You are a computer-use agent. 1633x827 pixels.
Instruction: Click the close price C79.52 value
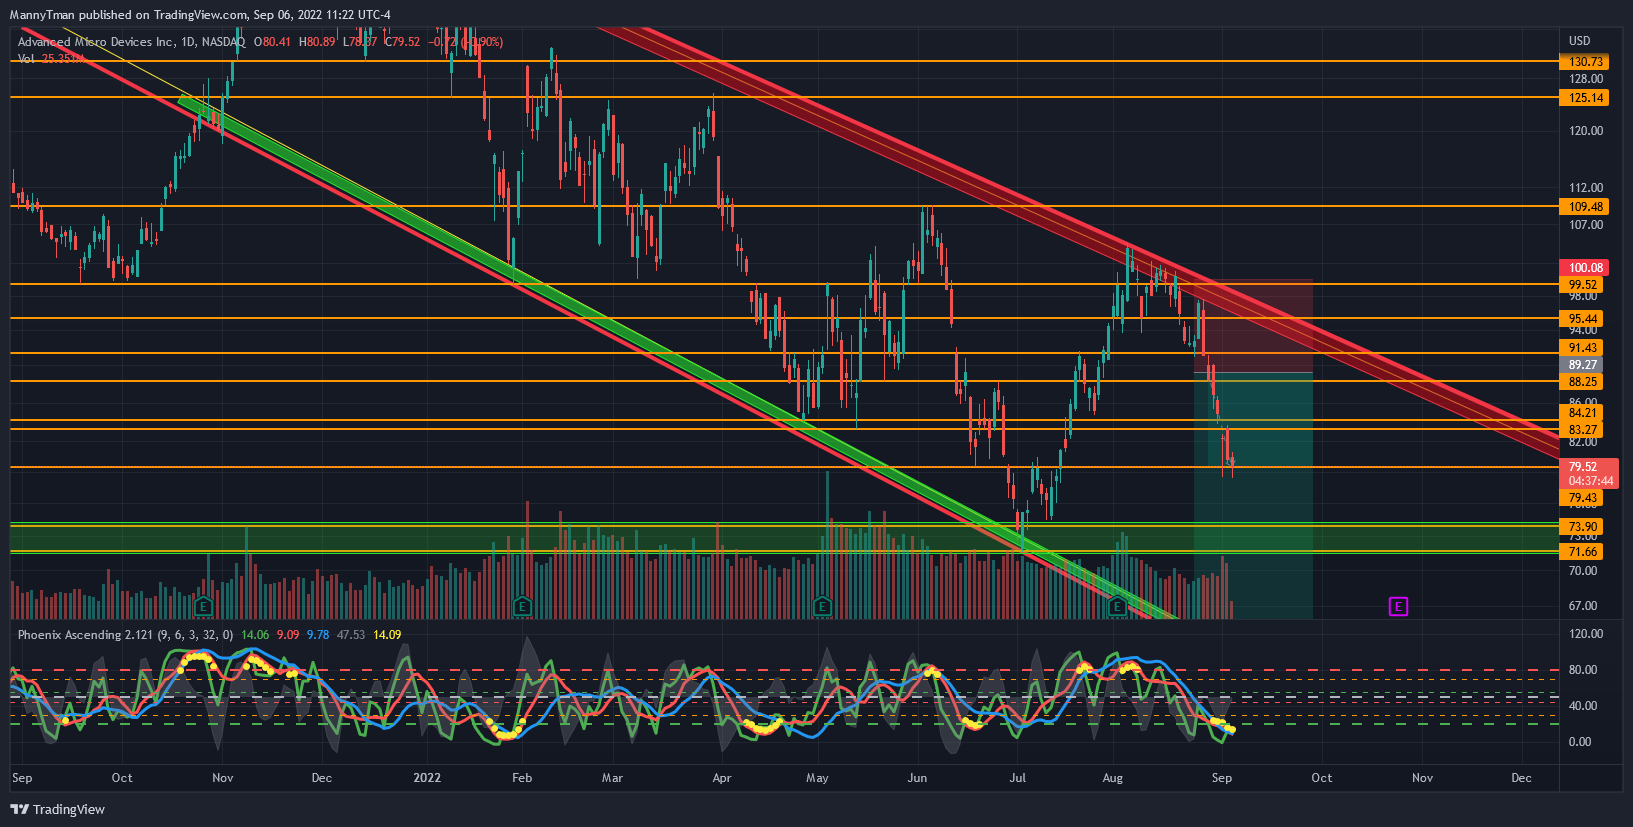(x=402, y=42)
